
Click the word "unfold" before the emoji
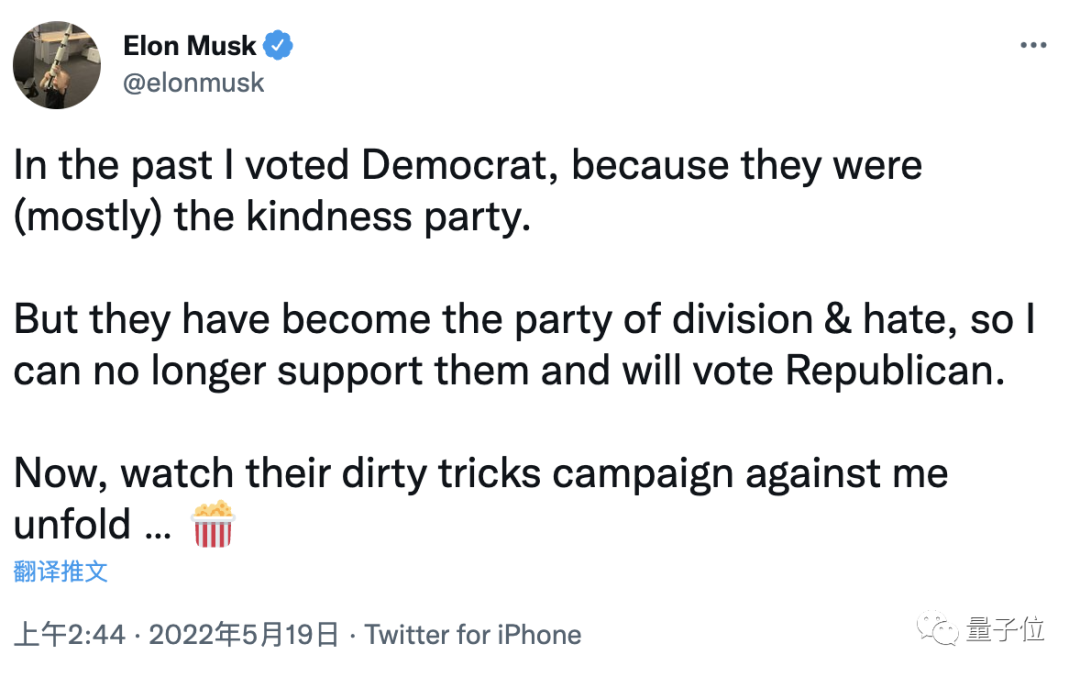(x=73, y=524)
